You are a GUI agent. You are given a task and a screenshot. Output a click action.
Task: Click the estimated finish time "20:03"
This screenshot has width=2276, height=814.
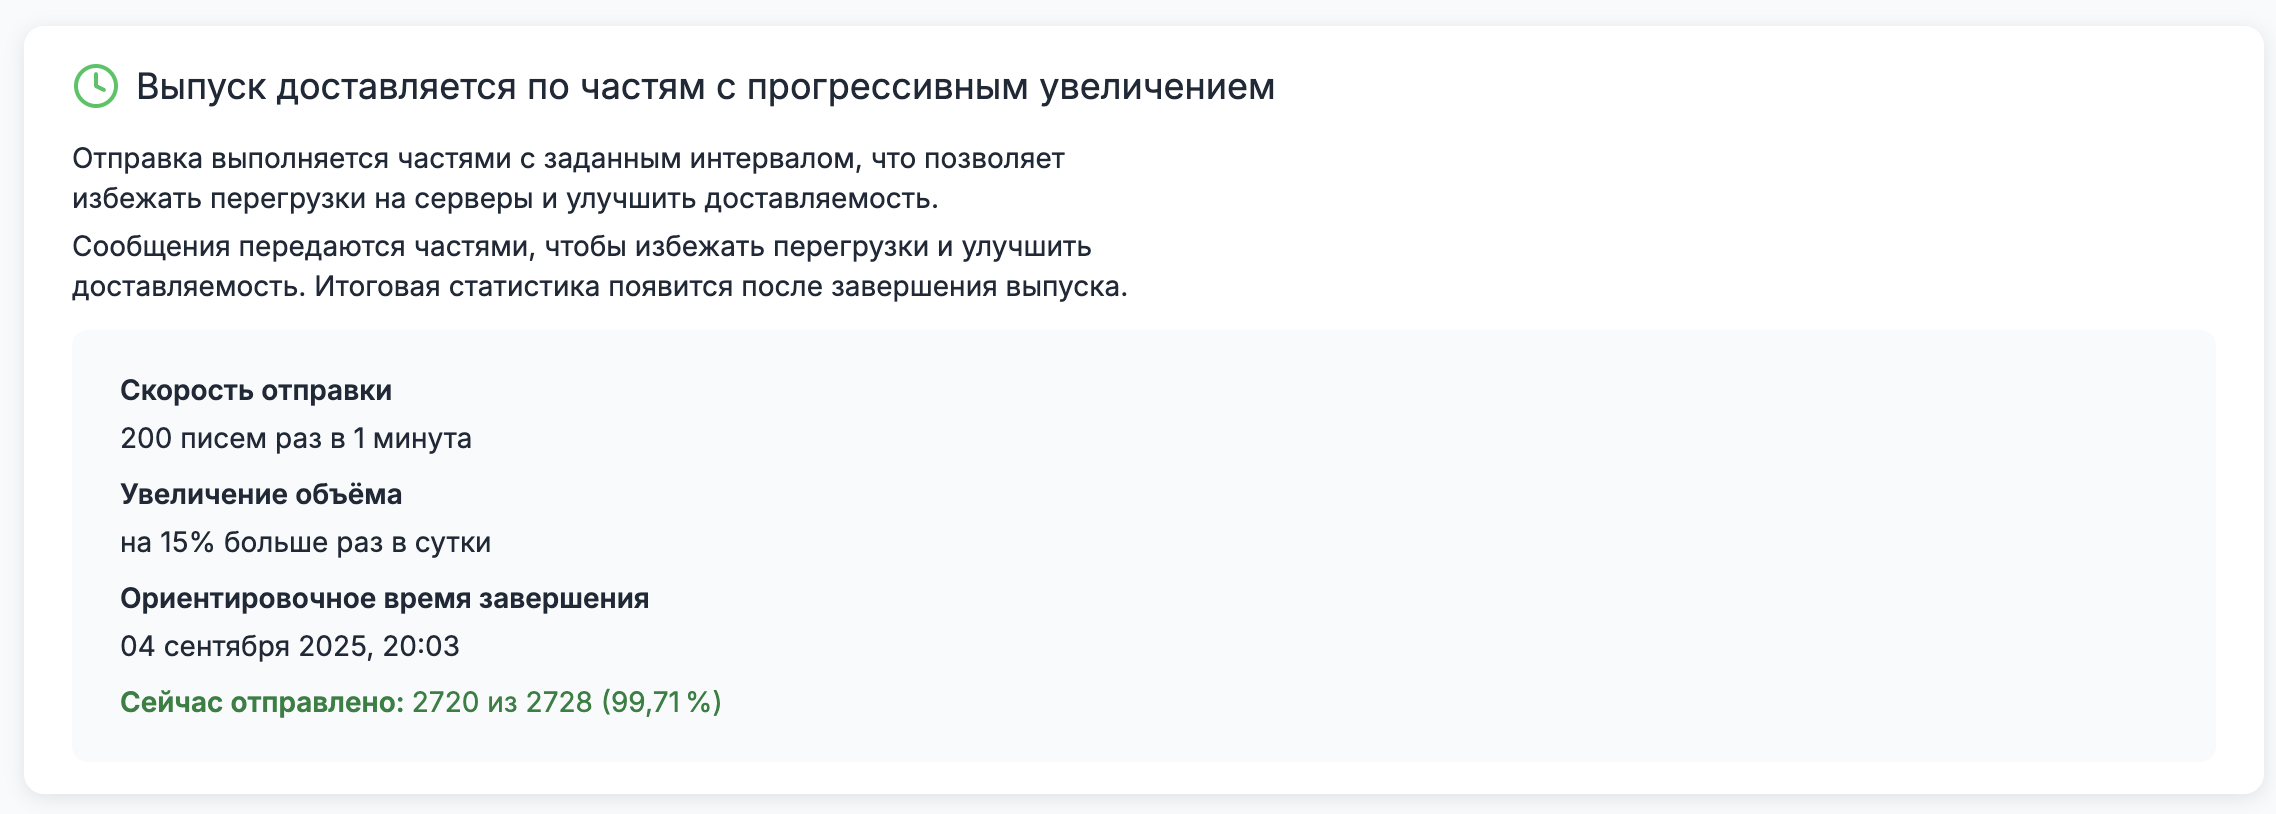[x=421, y=647]
